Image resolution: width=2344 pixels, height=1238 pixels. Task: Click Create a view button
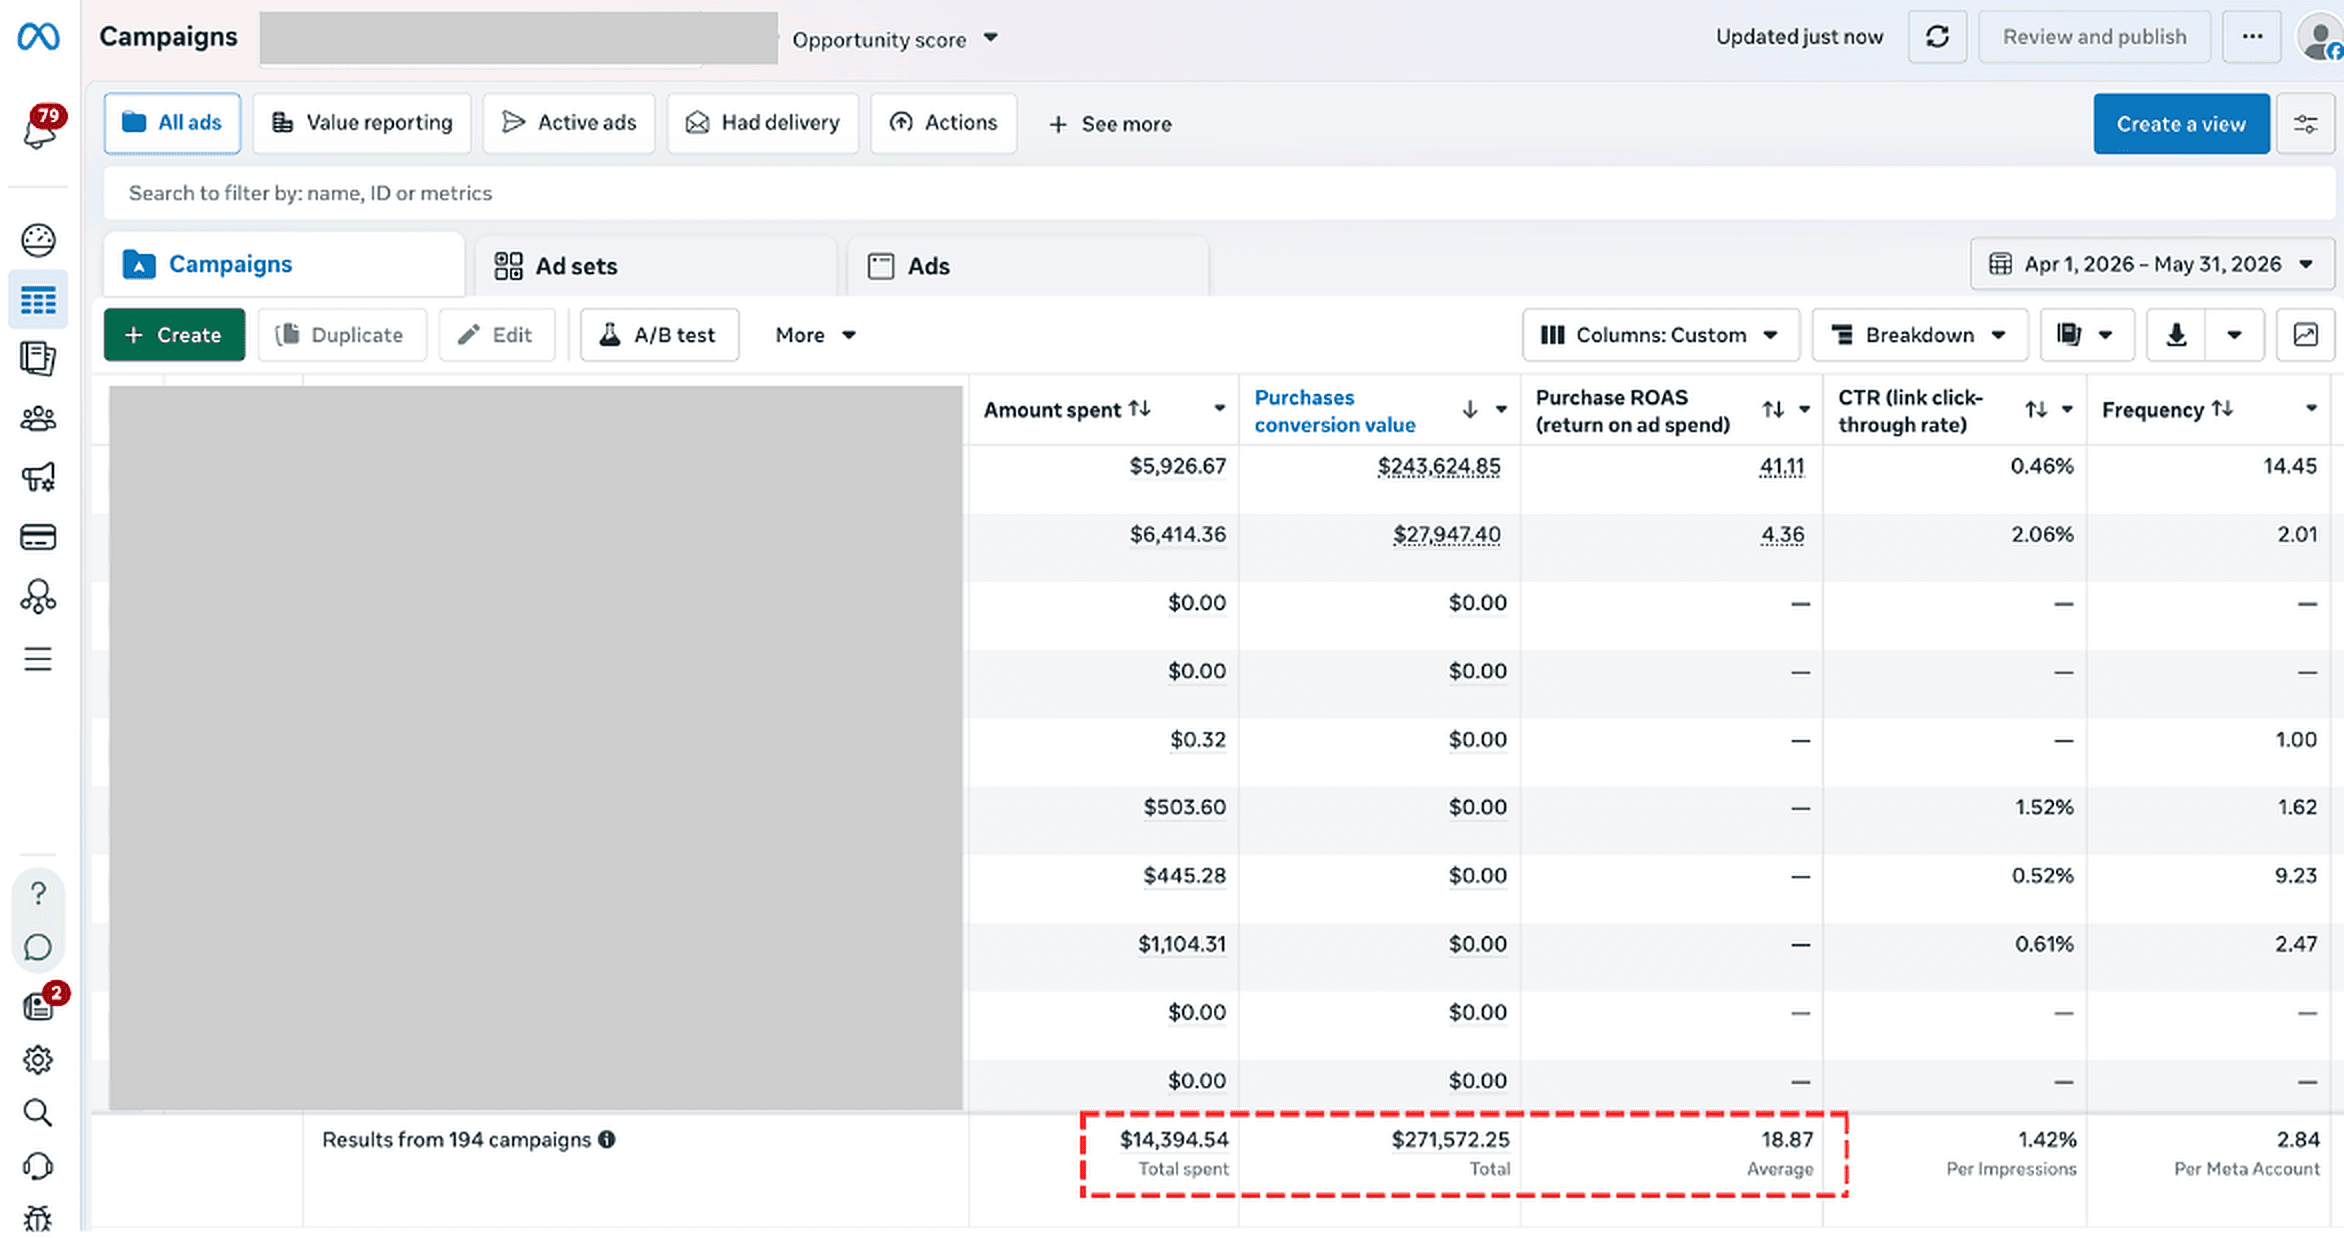pos(2181,124)
